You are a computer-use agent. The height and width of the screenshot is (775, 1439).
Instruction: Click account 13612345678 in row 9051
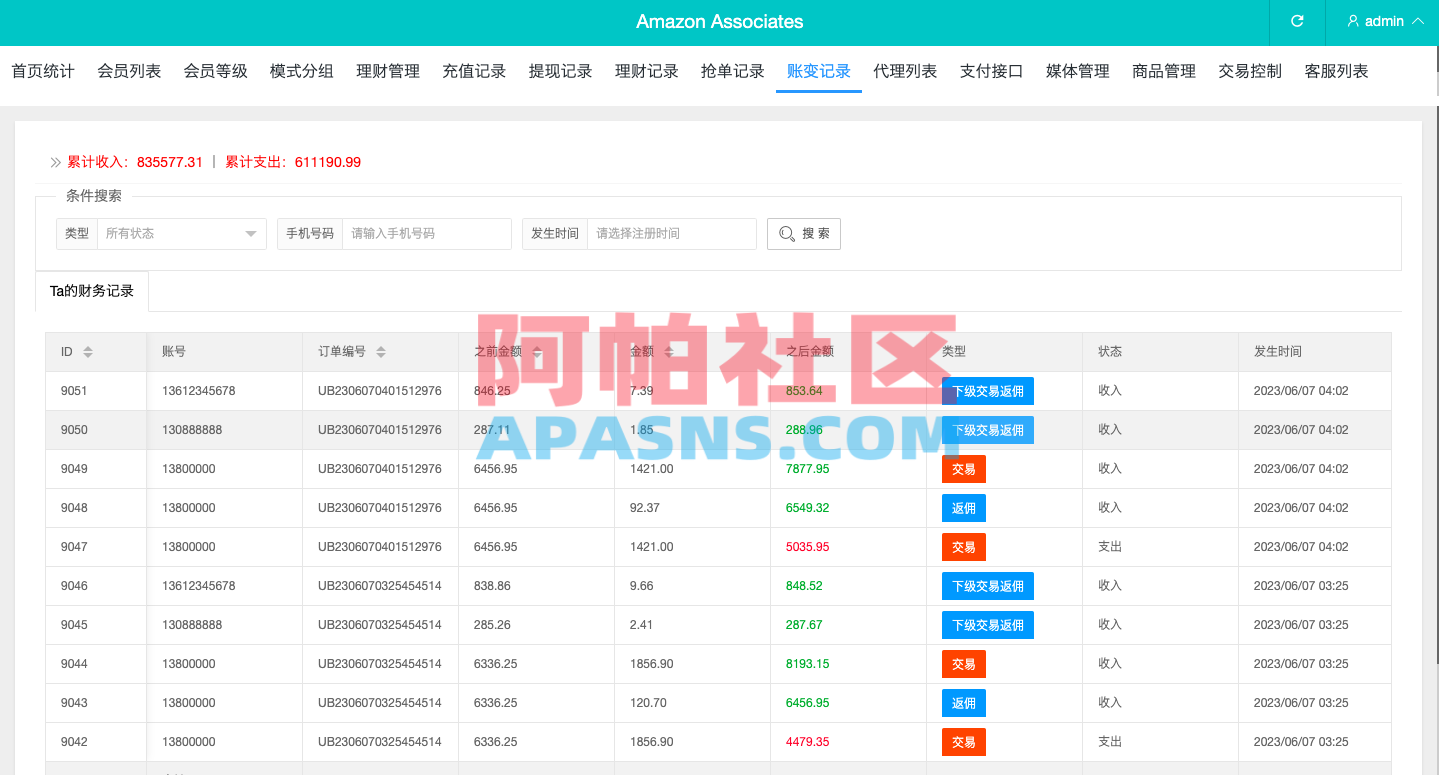coord(199,391)
